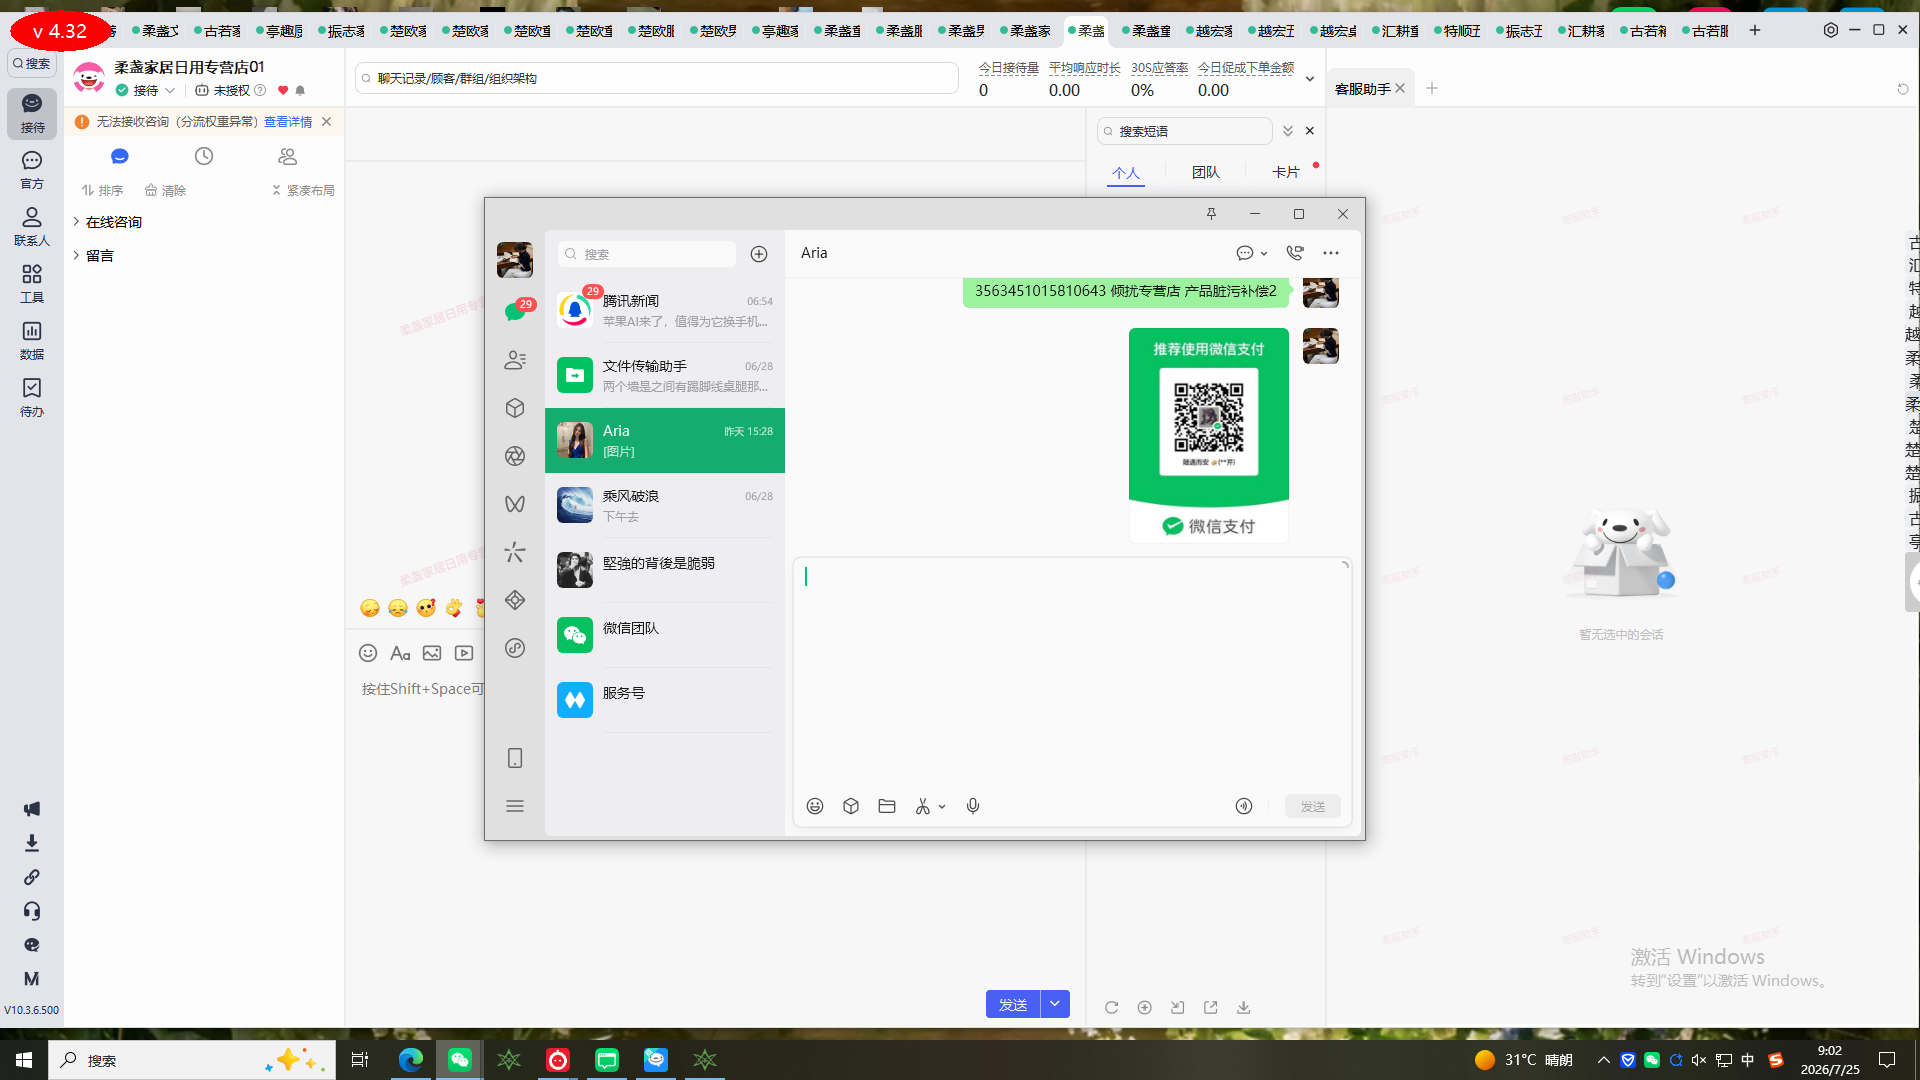Expand 在线咨询 tree section
This screenshot has height=1080, width=1920.
76,222
